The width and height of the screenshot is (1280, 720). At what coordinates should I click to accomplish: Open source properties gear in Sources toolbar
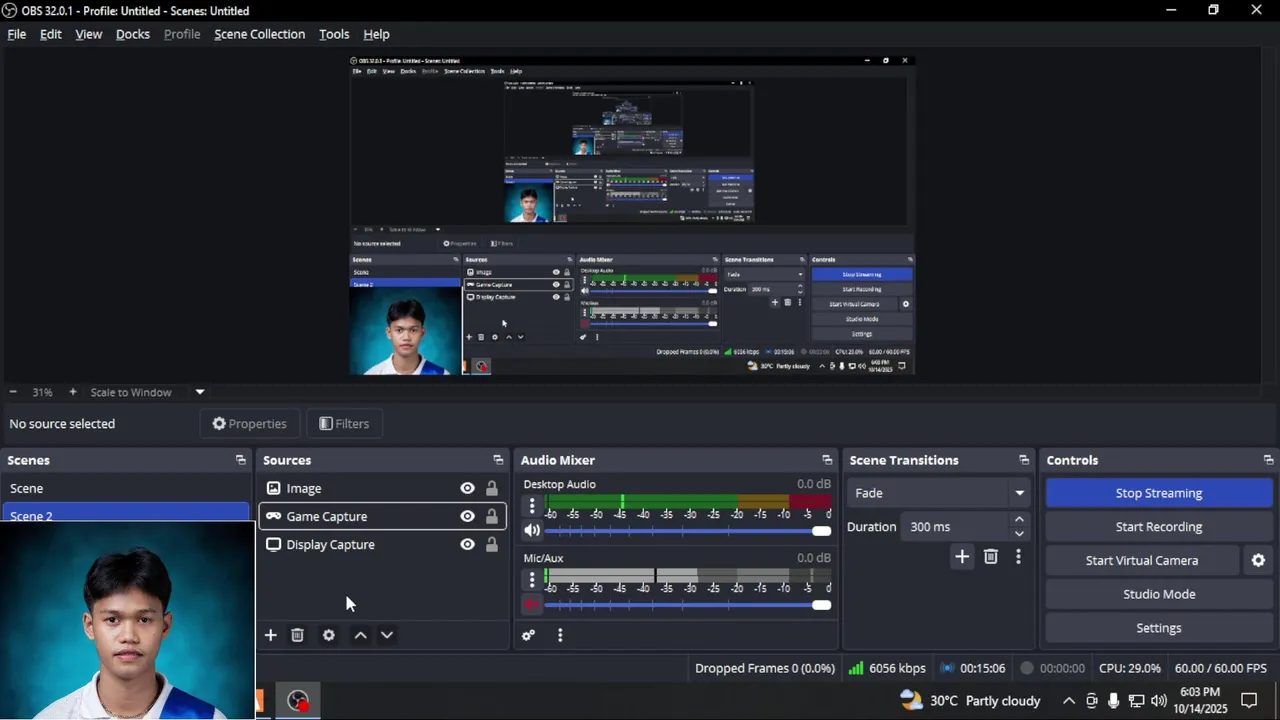click(328, 635)
